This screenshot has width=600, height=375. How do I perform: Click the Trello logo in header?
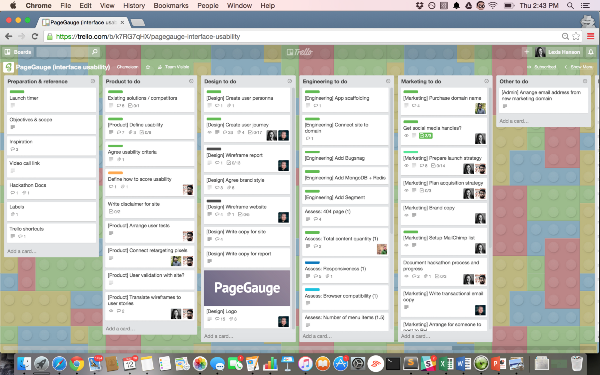point(300,52)
